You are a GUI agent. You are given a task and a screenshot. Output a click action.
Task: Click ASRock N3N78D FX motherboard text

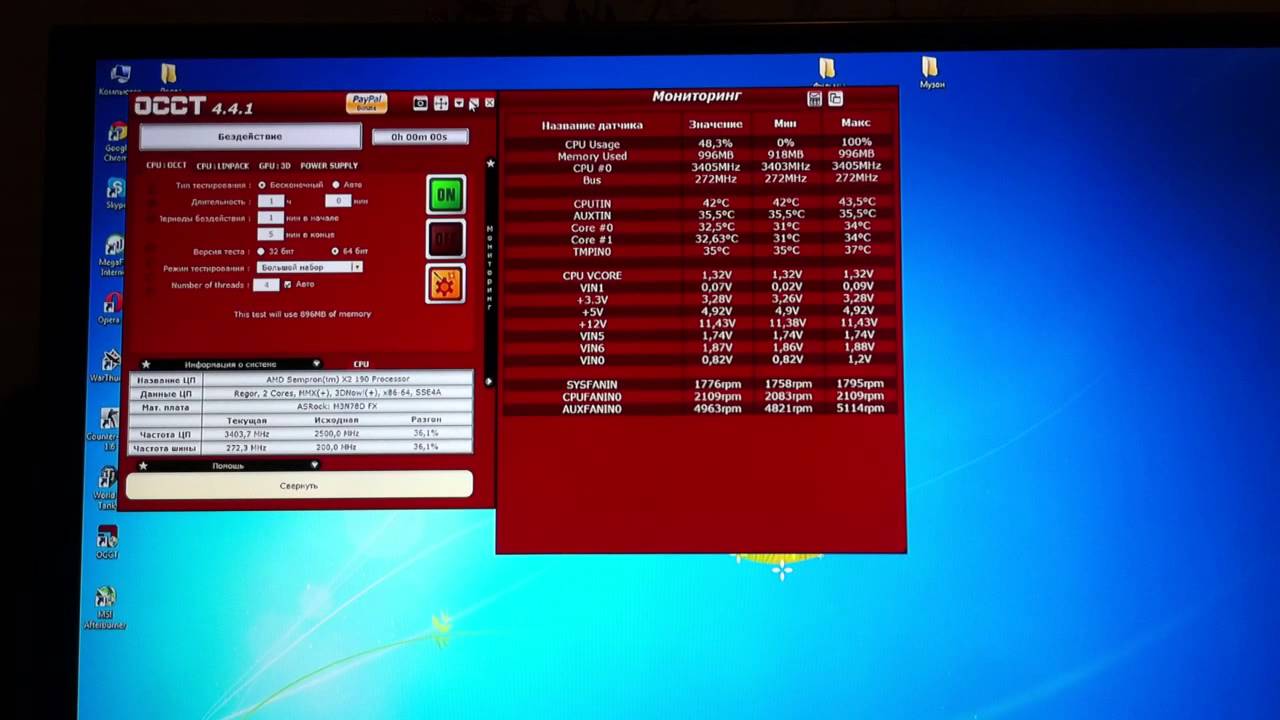coord(337,407)
